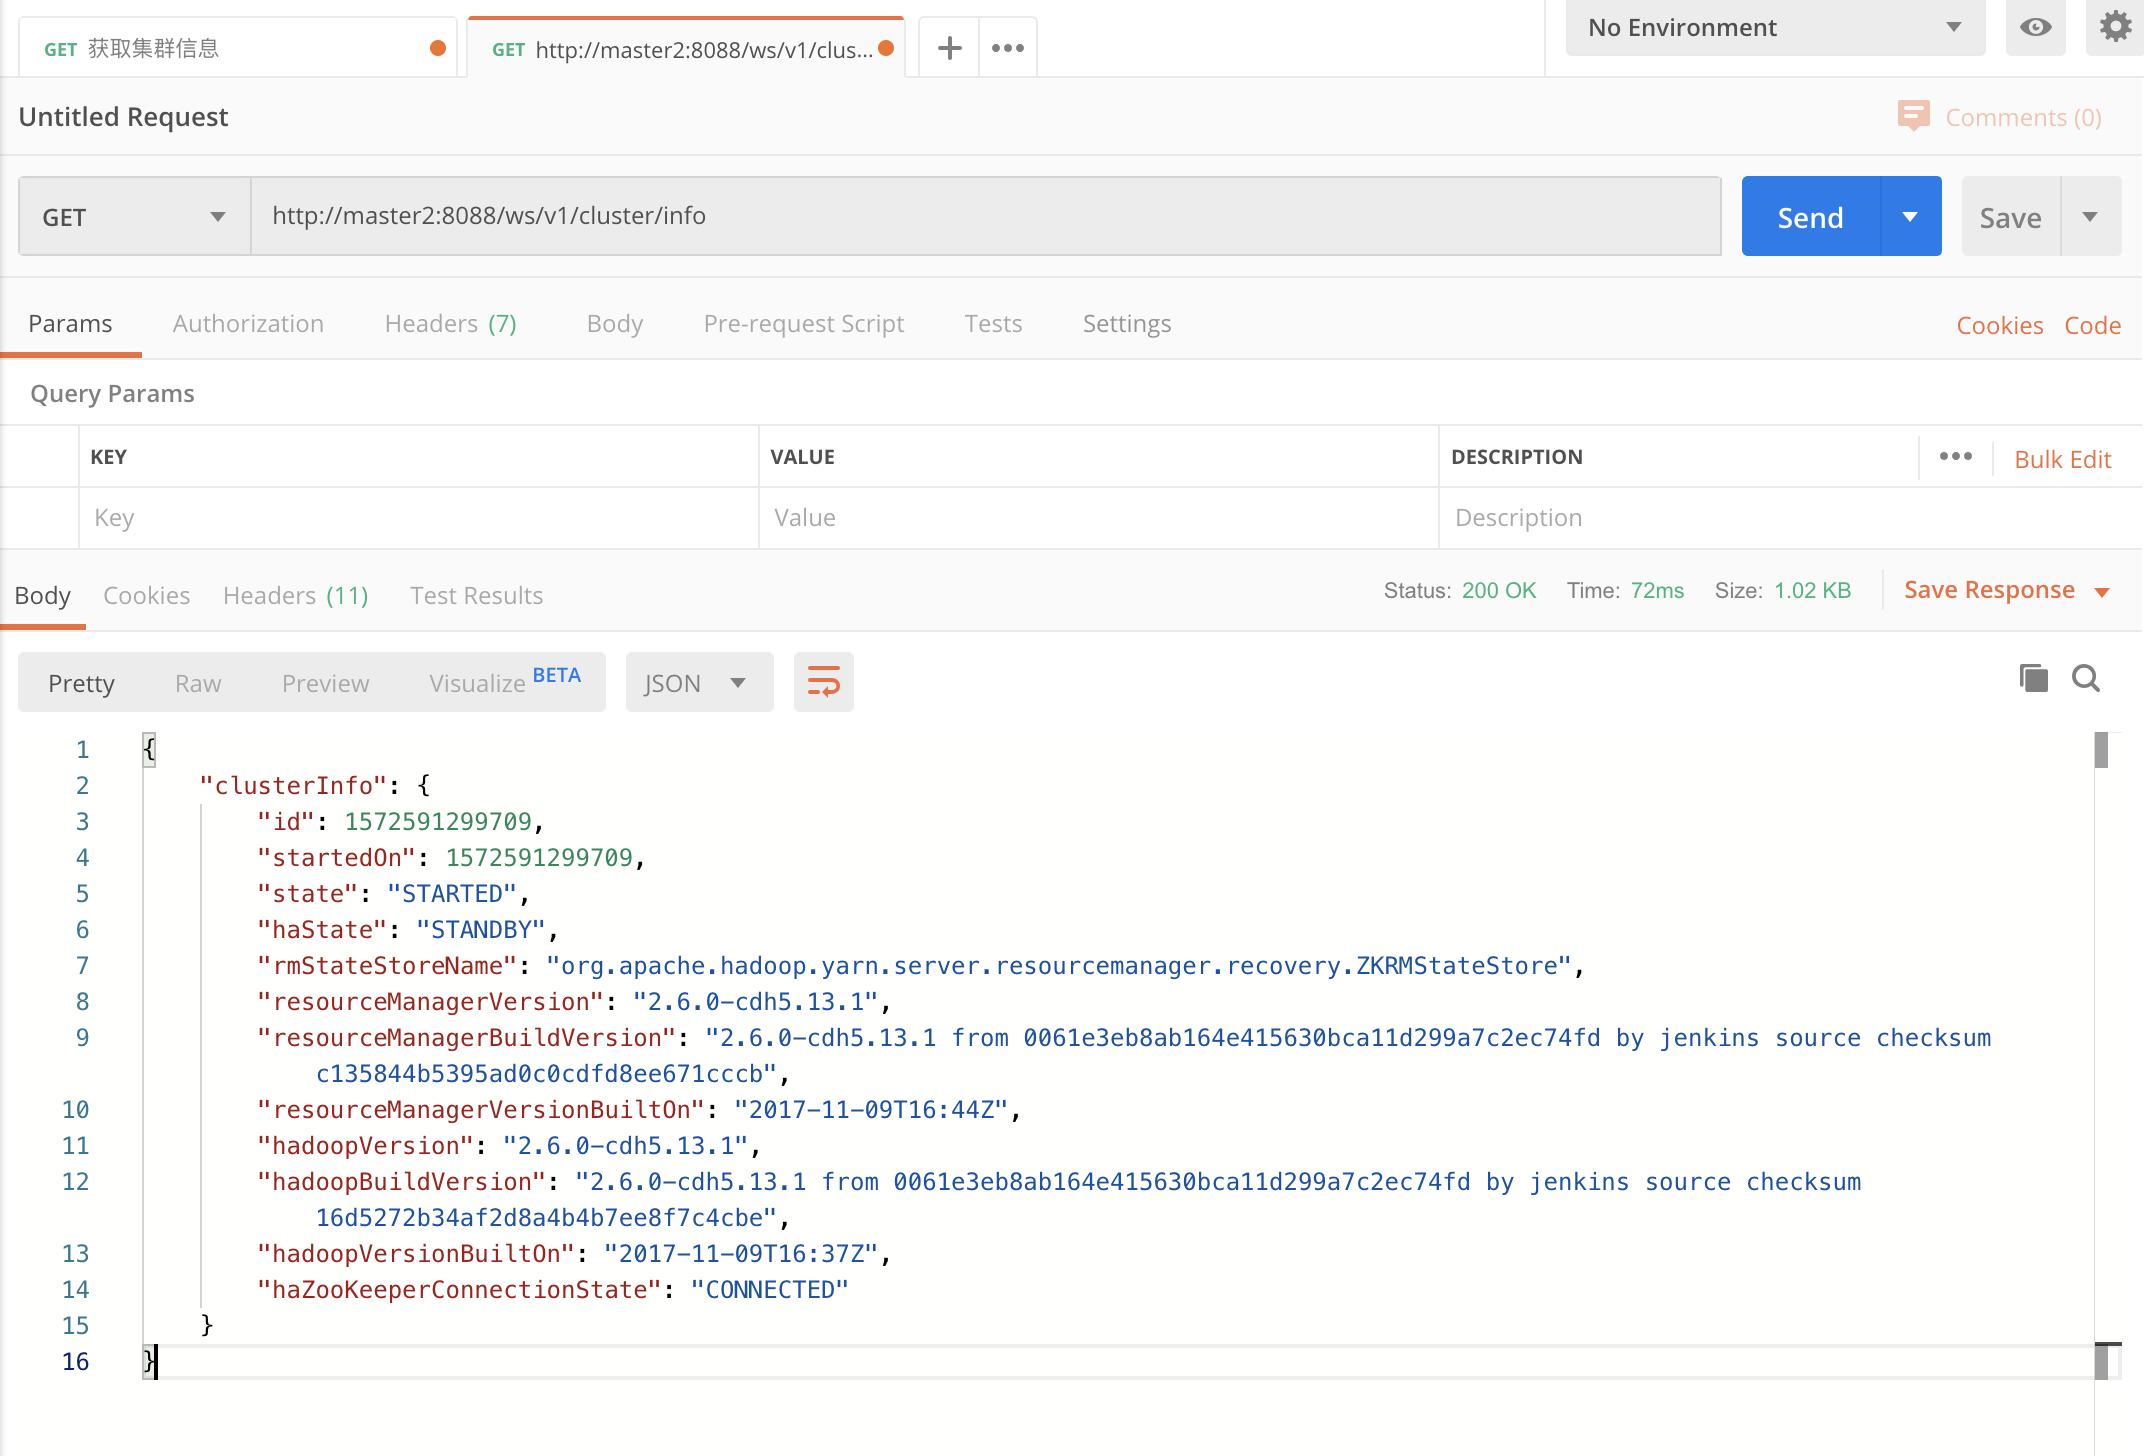Copy response body to clipboard

2033,679
